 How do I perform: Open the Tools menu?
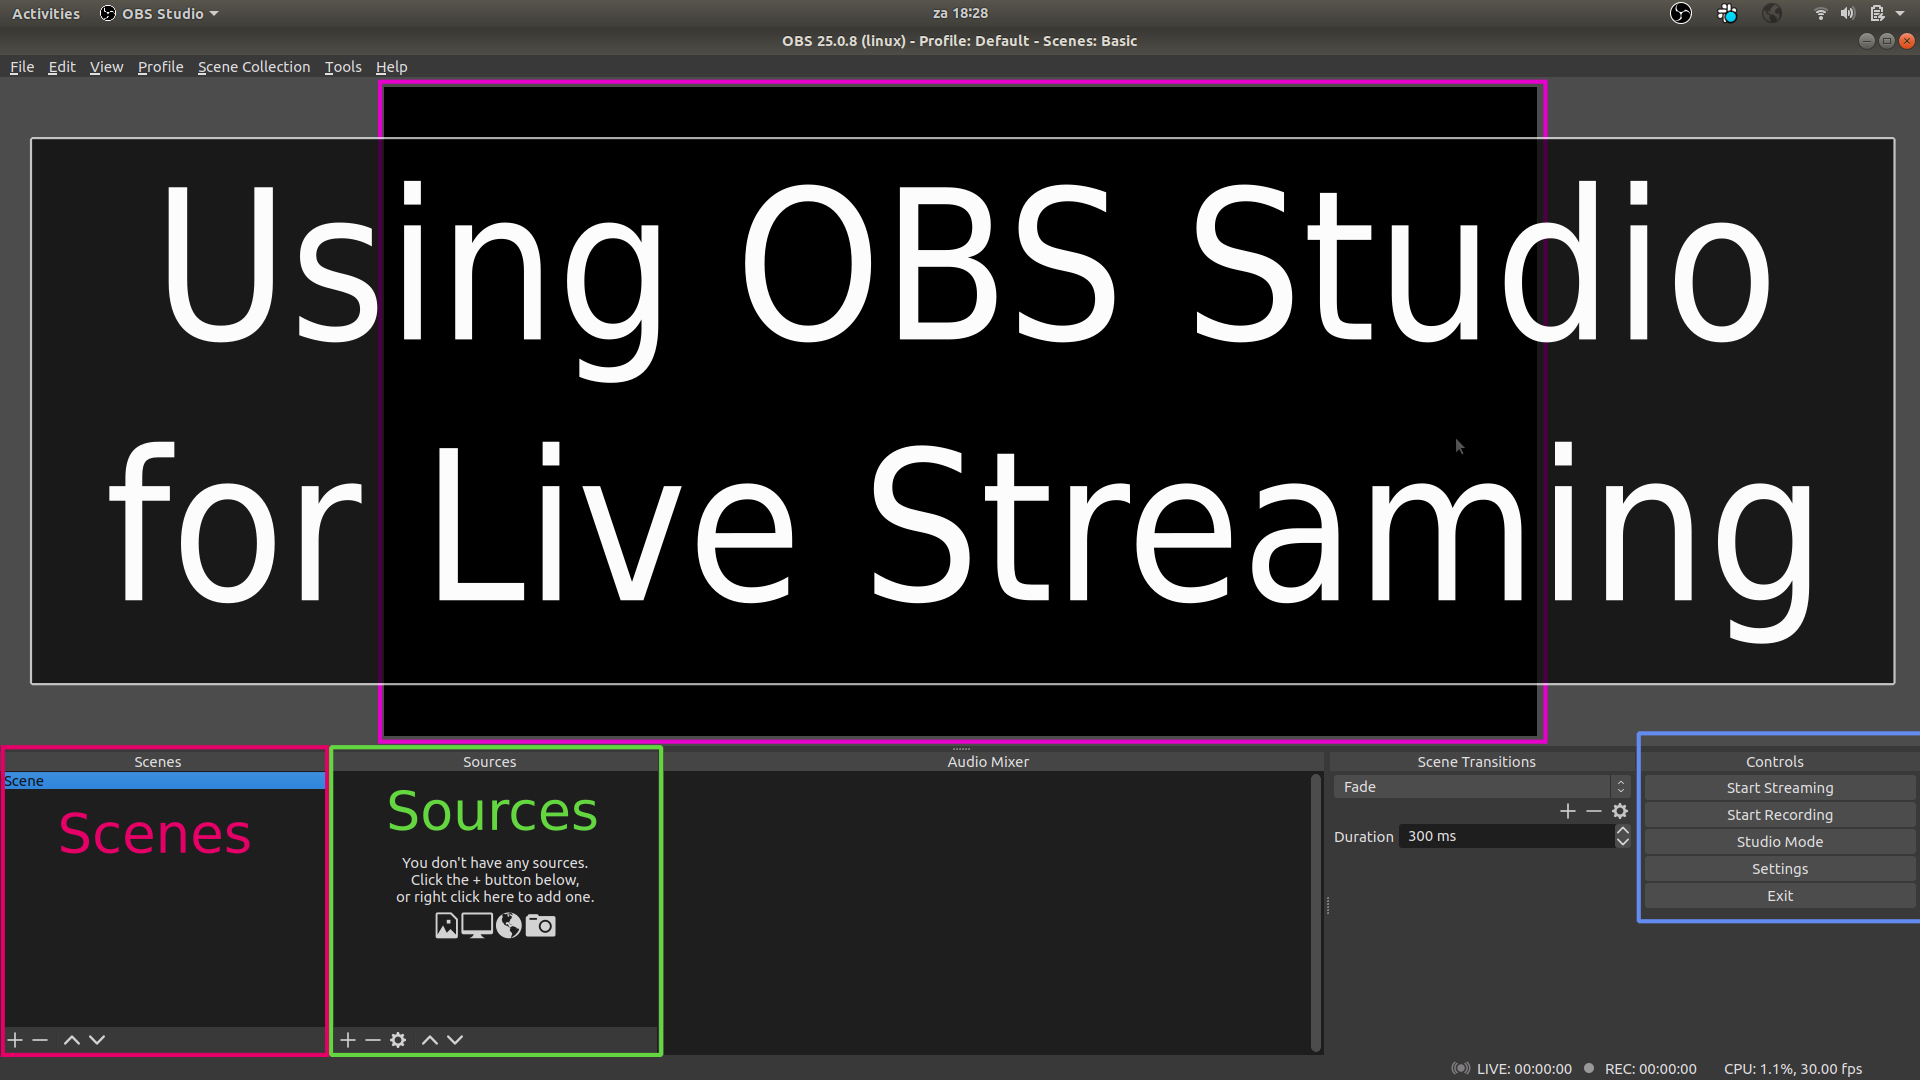pyautogui.click(x=343, y=67)
